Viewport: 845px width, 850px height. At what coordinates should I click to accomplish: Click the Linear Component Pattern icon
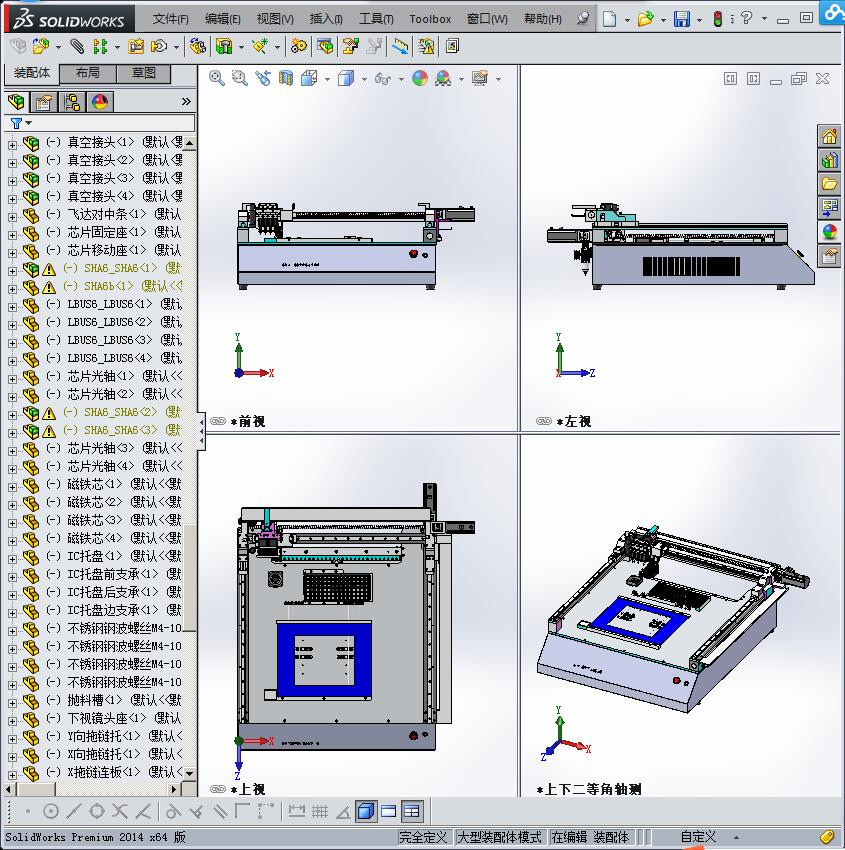100,47
